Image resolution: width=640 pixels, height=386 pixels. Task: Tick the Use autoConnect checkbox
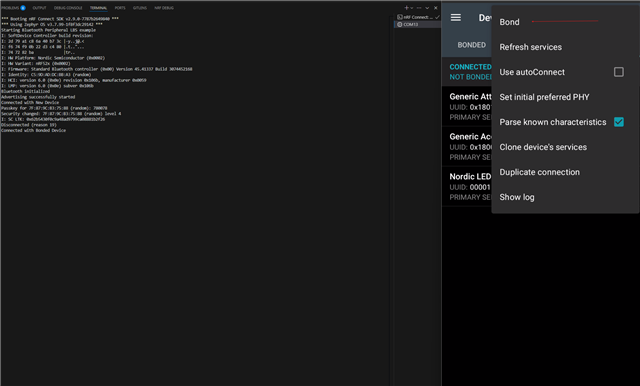click(619, 72)
